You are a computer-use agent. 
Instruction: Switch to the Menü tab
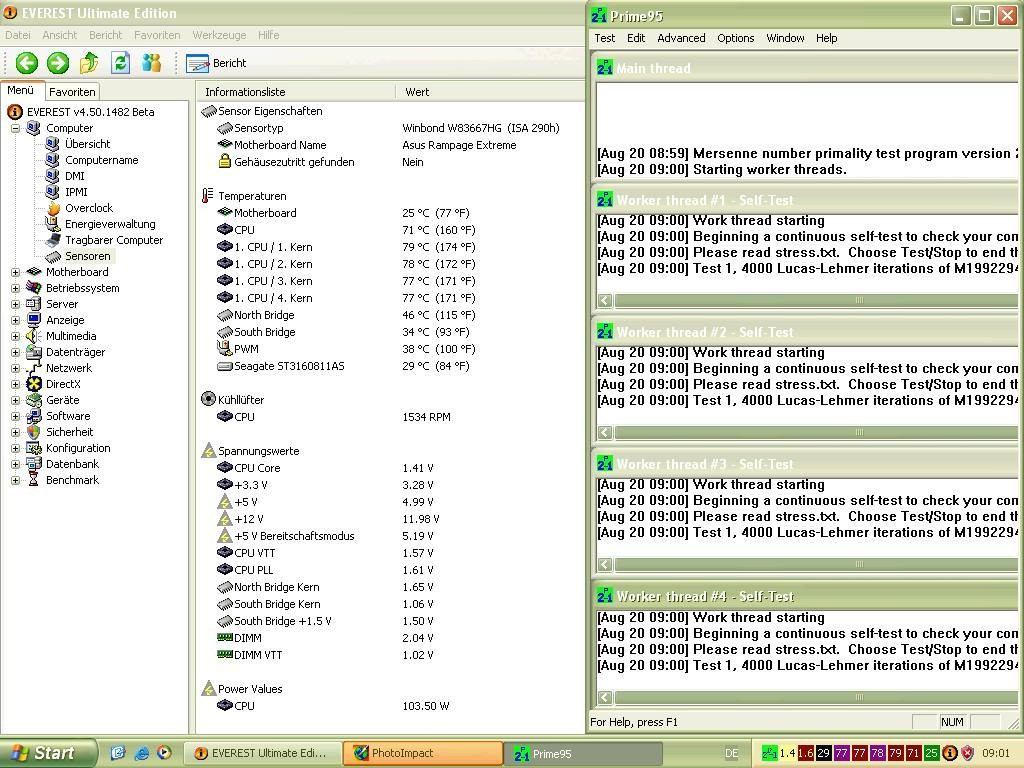pos(21,91)
